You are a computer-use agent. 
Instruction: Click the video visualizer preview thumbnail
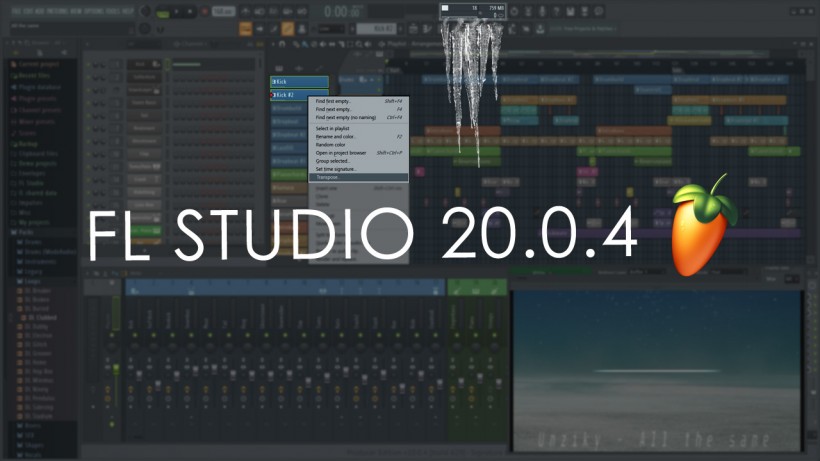656,370
